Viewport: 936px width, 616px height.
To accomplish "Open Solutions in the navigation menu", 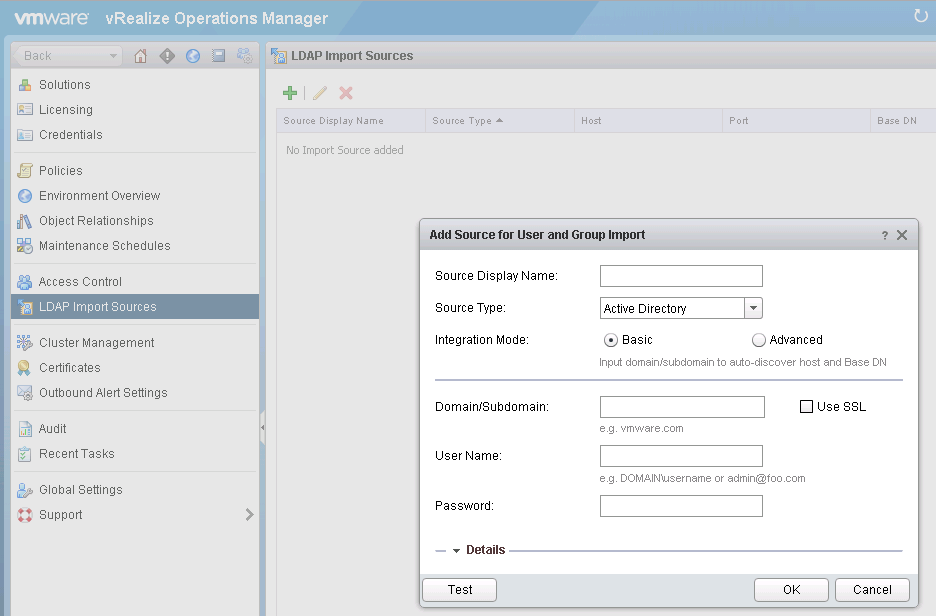I will tap(64, 85).
